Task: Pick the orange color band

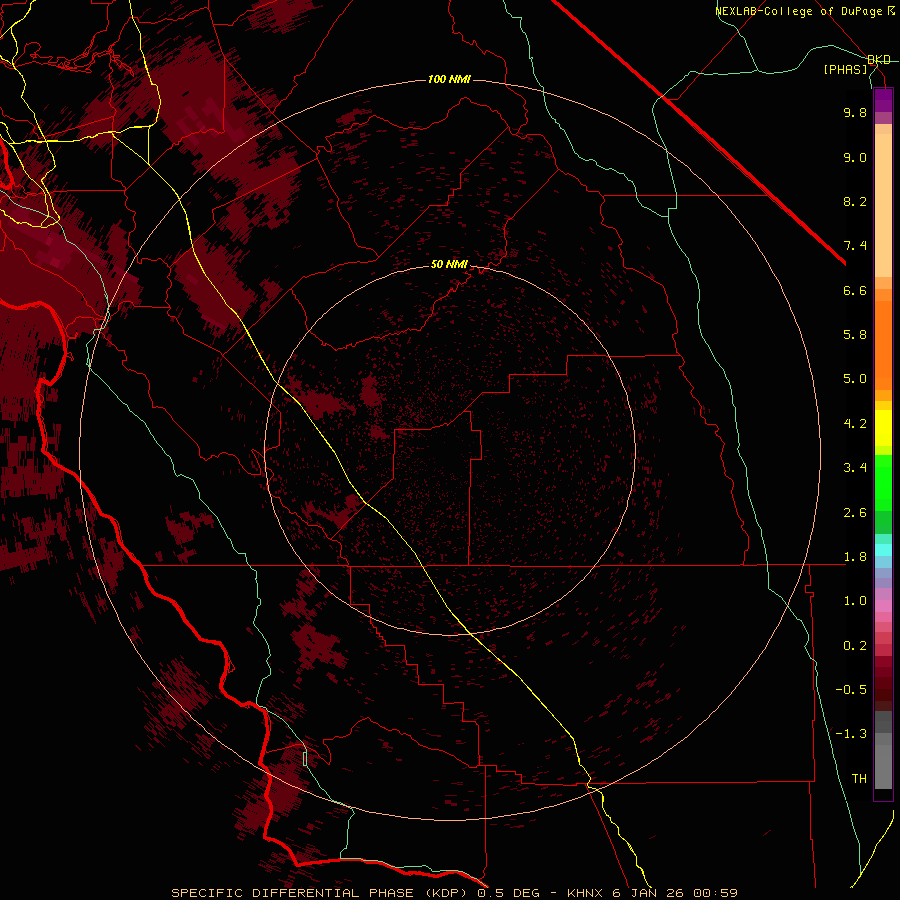Action: pyautogui.click(x=883, y=344)
